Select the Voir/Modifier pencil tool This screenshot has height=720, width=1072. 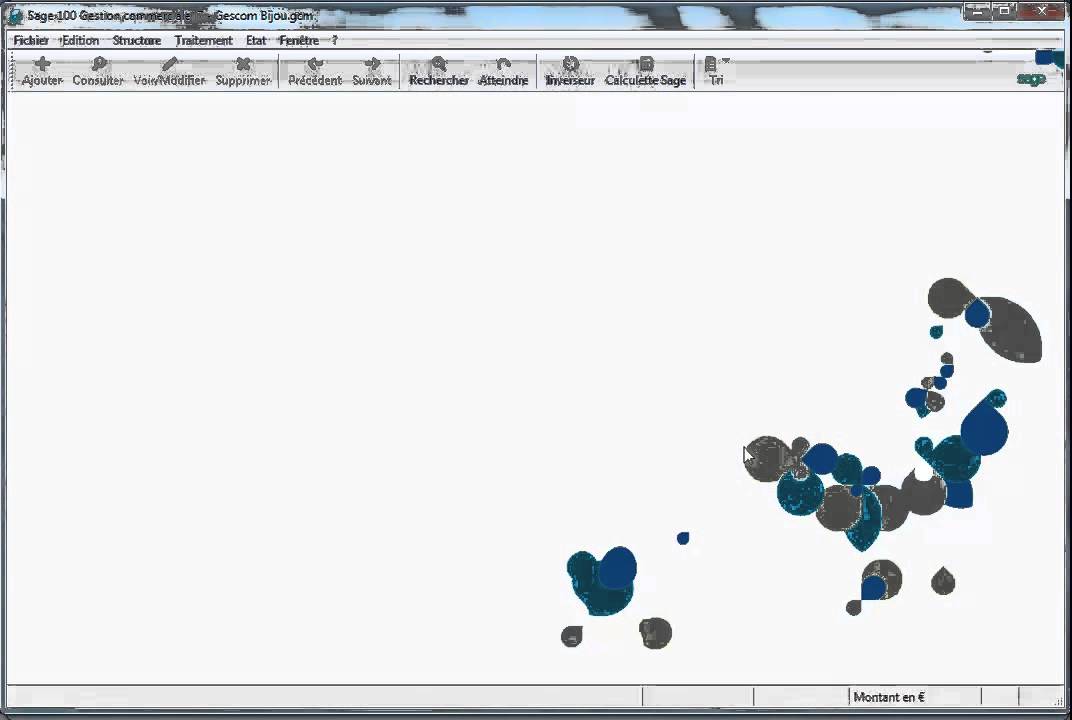170,71
